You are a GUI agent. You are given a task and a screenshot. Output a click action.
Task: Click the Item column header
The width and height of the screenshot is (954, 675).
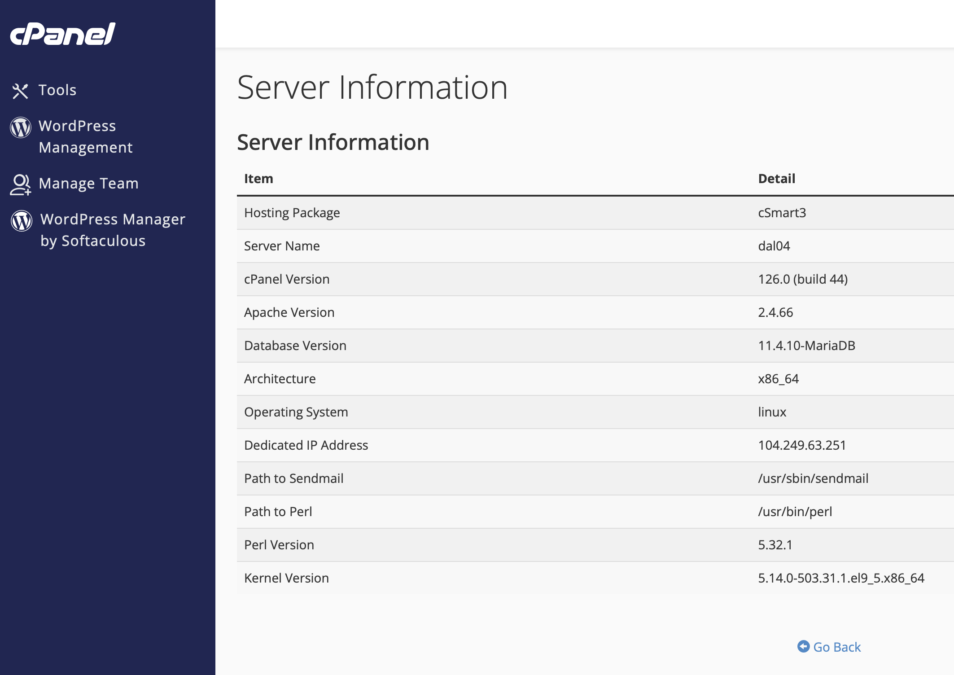pos(258,179)
